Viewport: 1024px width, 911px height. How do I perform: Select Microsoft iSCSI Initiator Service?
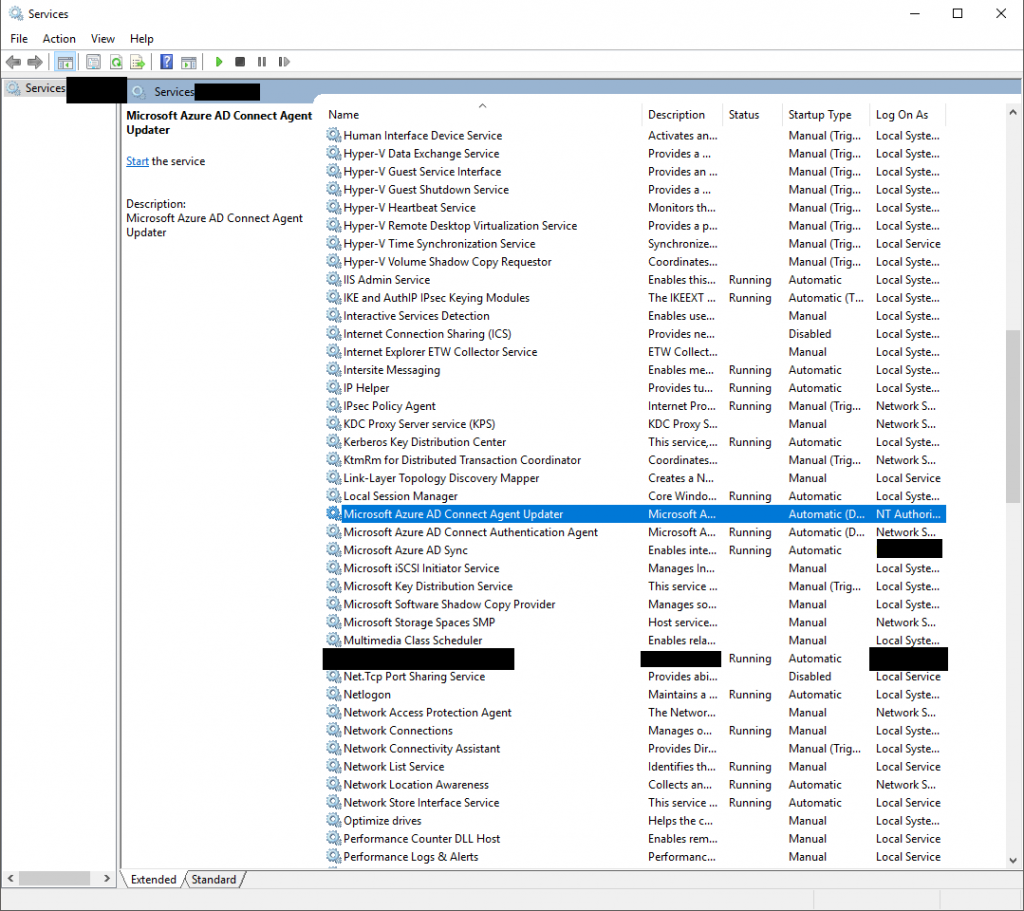[635, 568]
